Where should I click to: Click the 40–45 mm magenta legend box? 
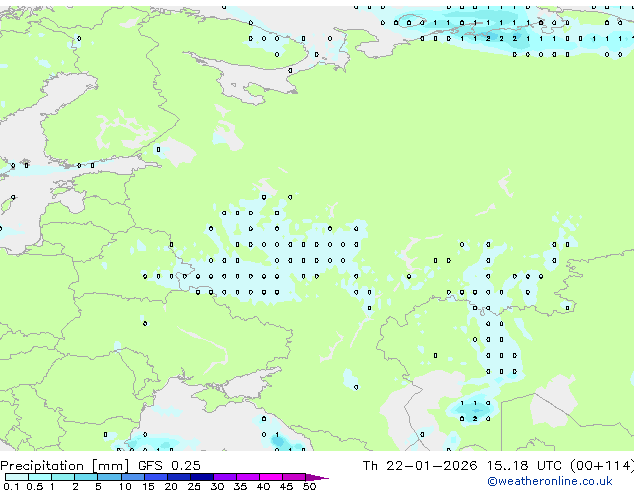271,477
